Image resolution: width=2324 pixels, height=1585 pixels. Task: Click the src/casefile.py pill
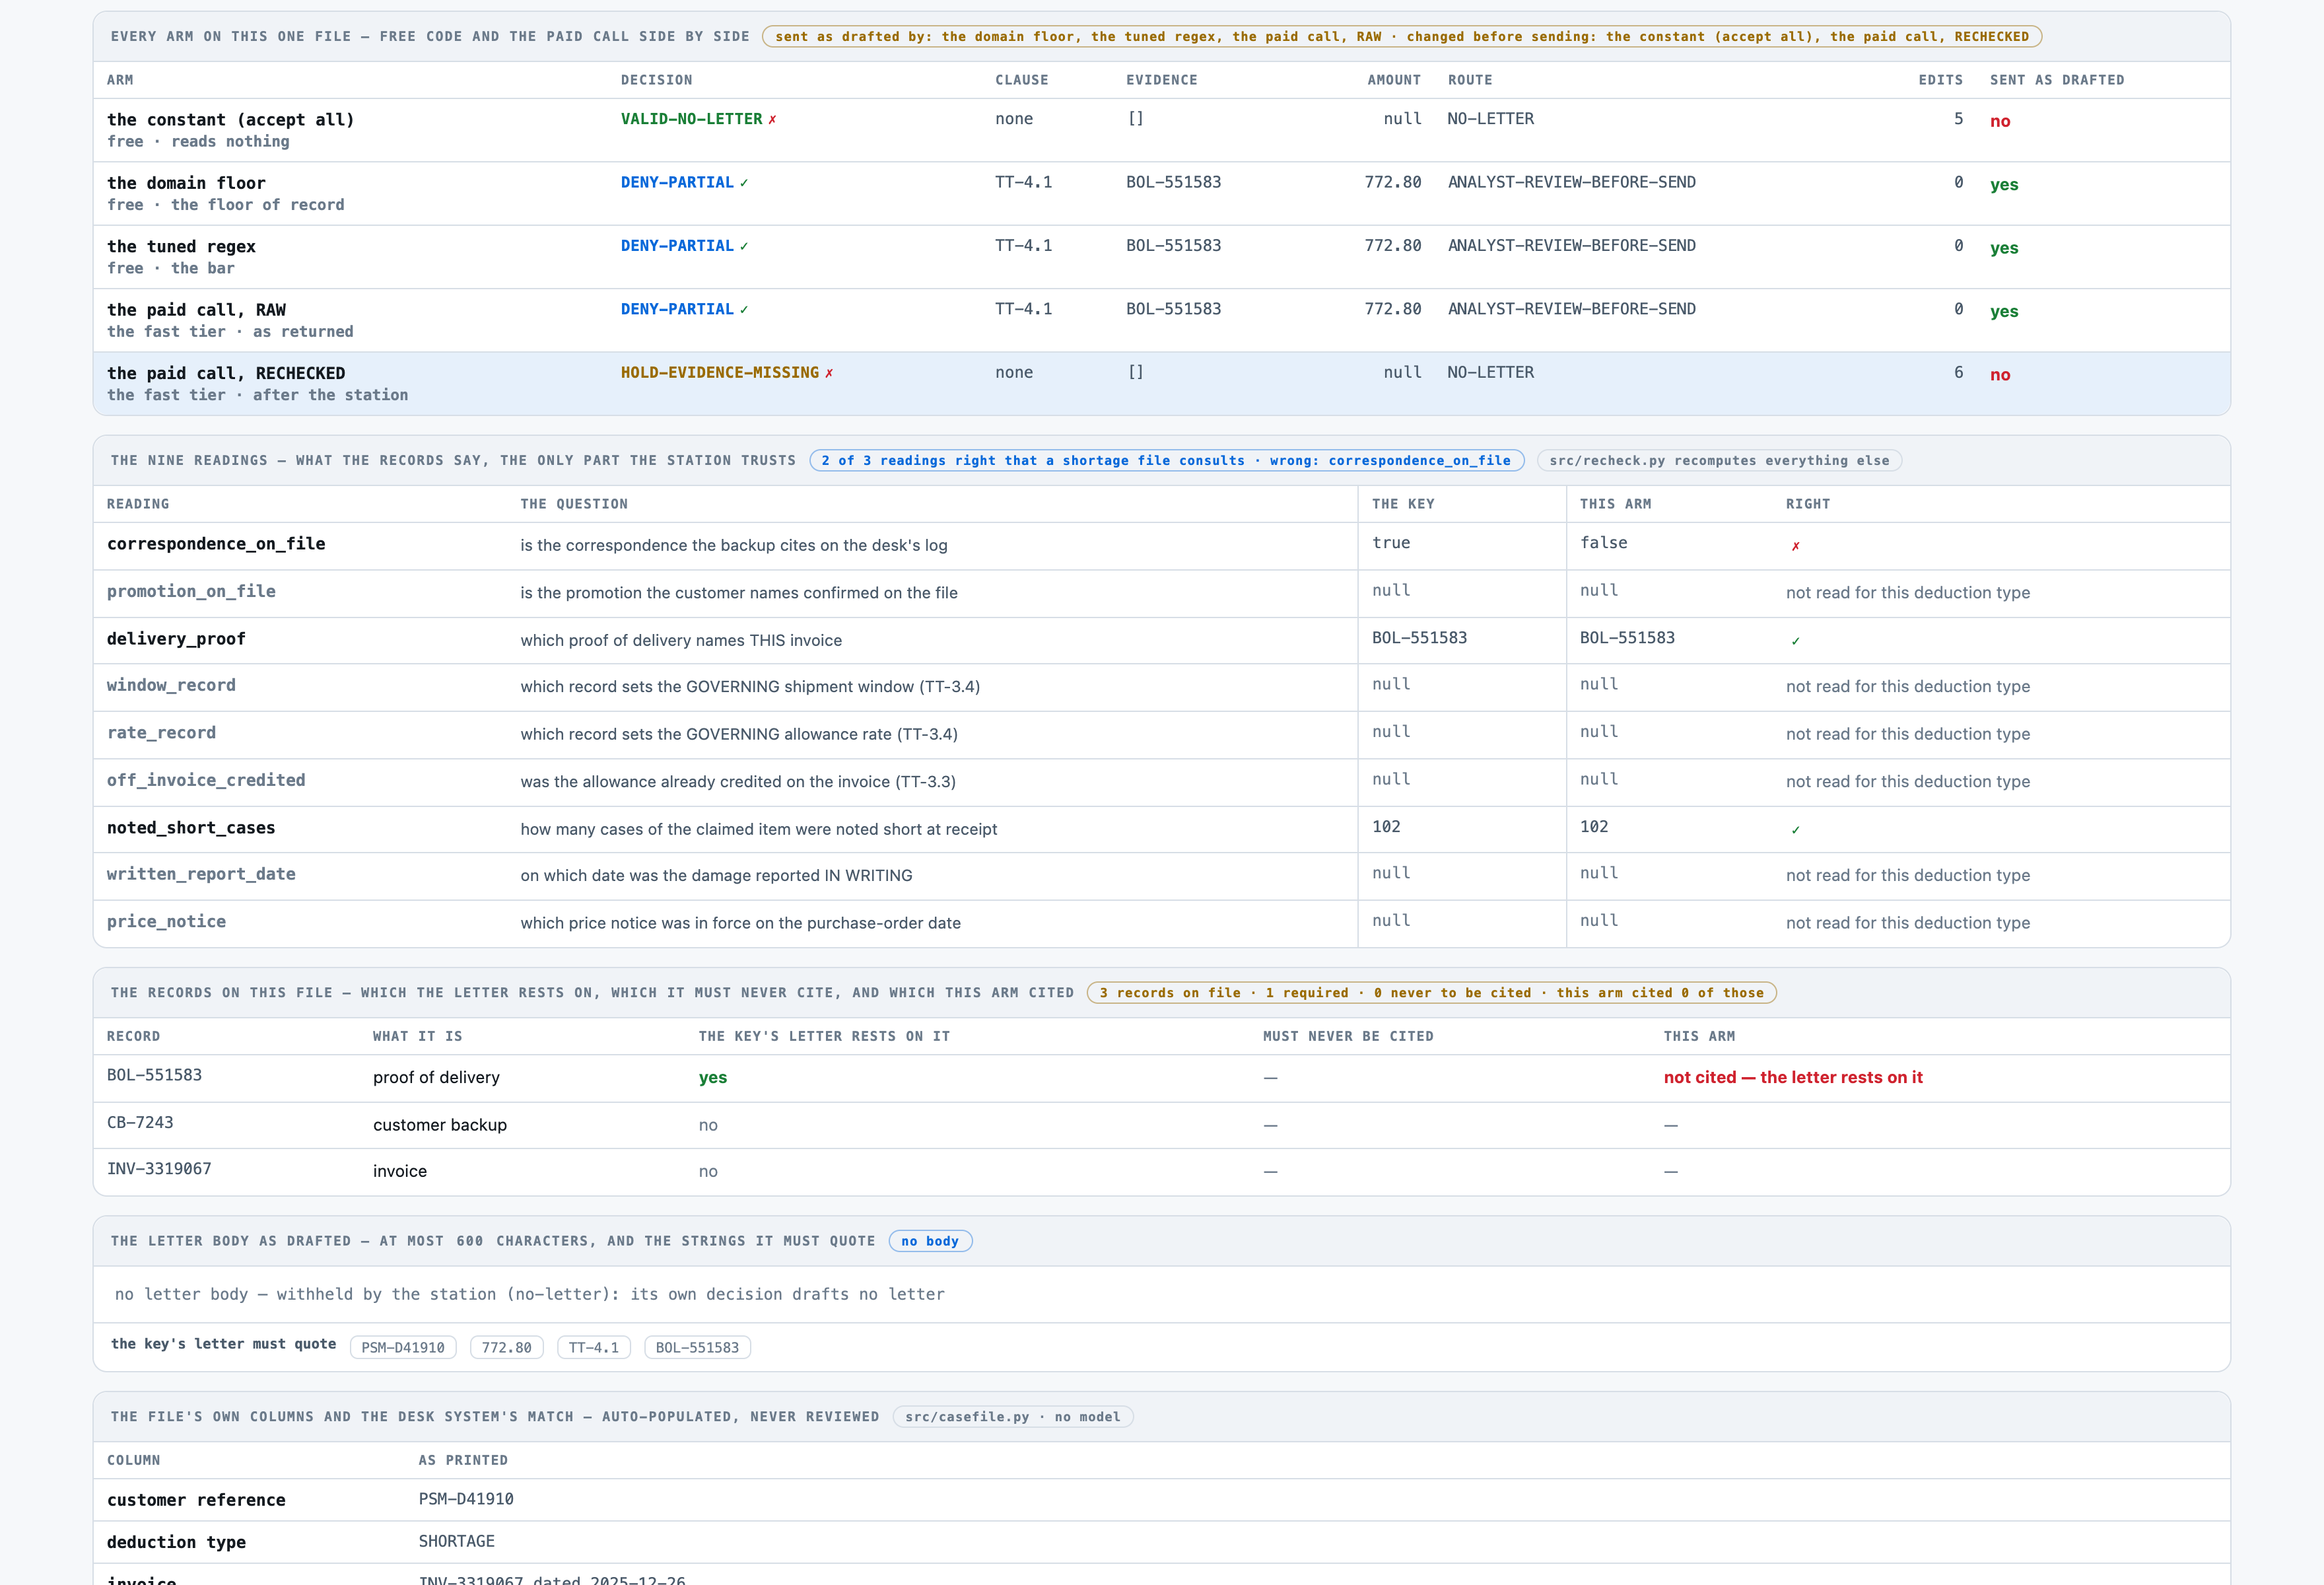1012,1417
